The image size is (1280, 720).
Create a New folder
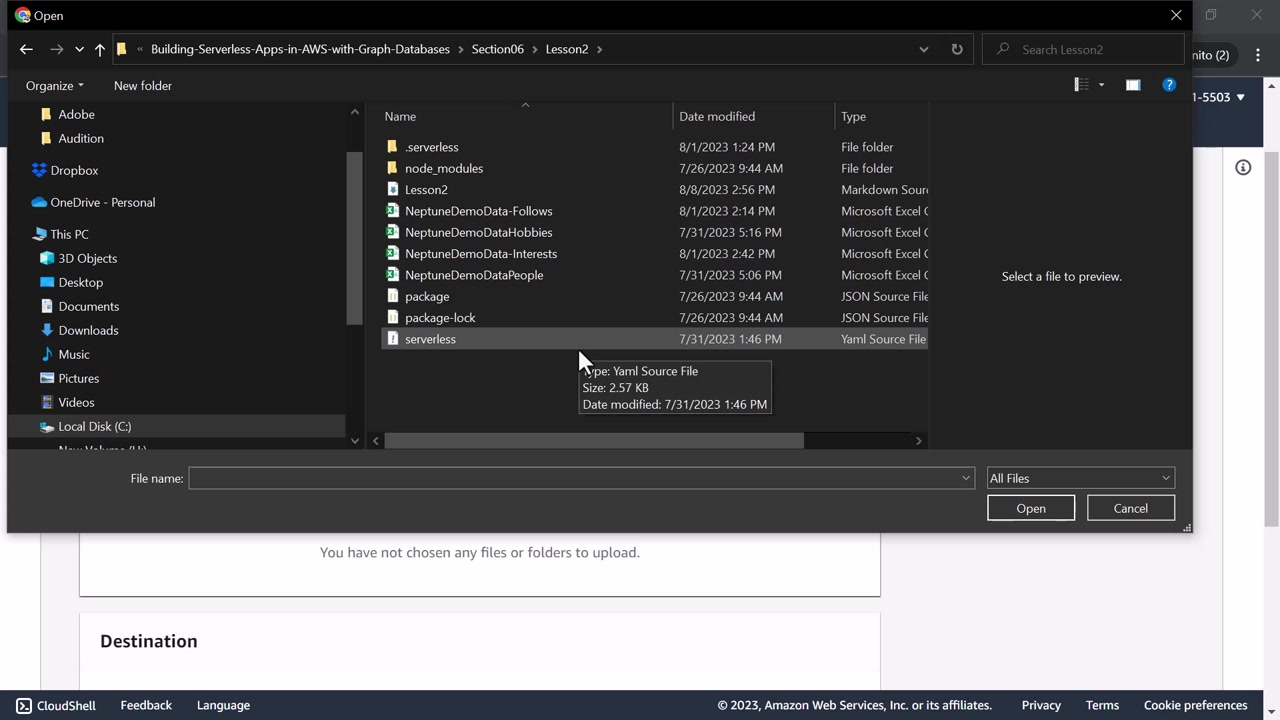point(143,86)
